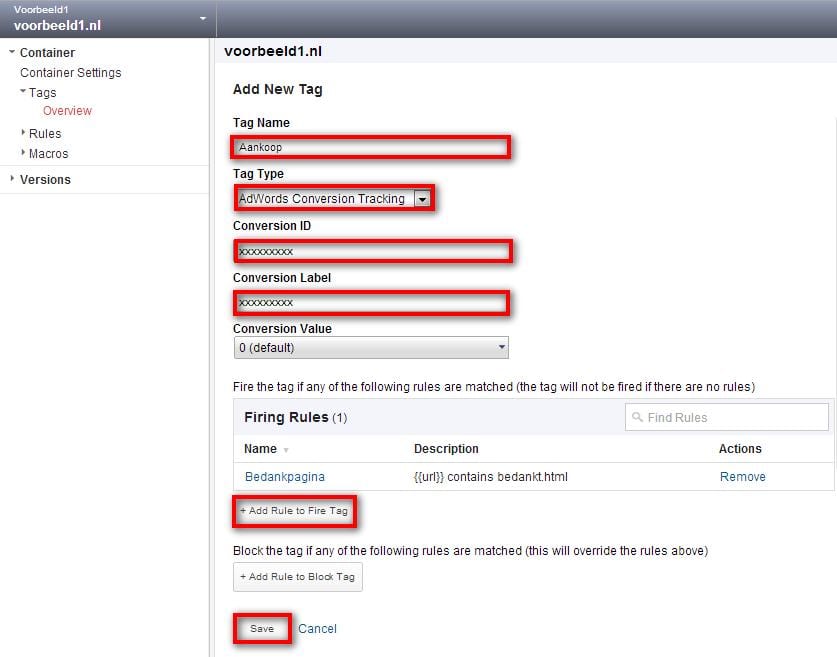
Task: Collapse the Tags tree node
Action: tap(23, 91)
